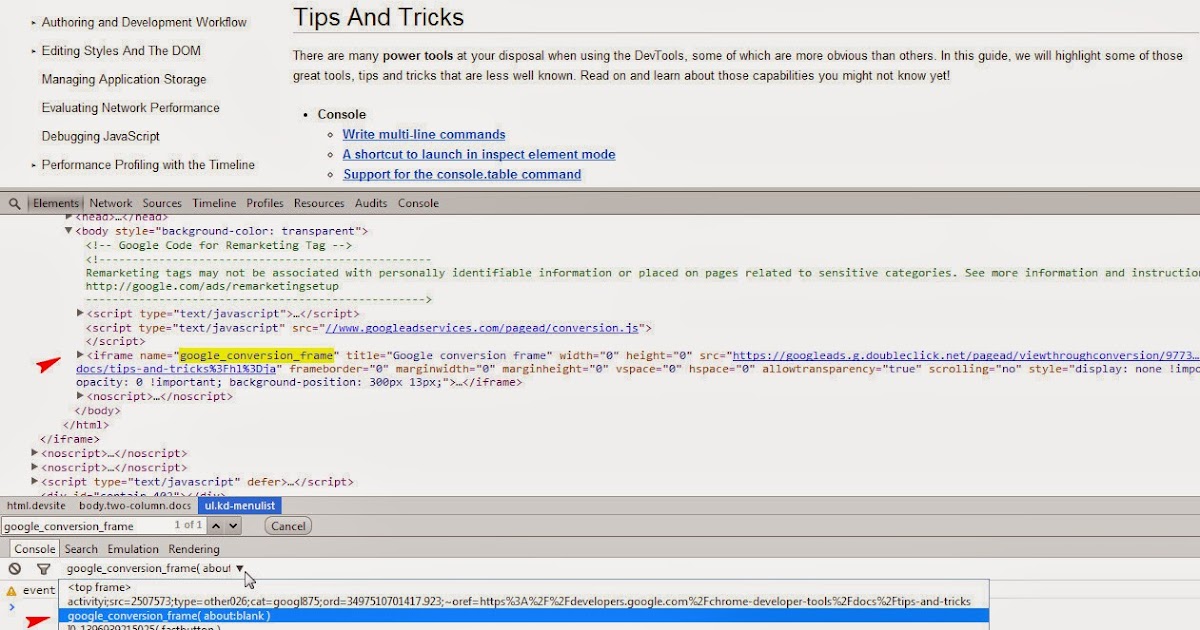This screenshot has width=1200, height=630.
Task: Open Support for the console.table command link
Action: coord(462,174)
